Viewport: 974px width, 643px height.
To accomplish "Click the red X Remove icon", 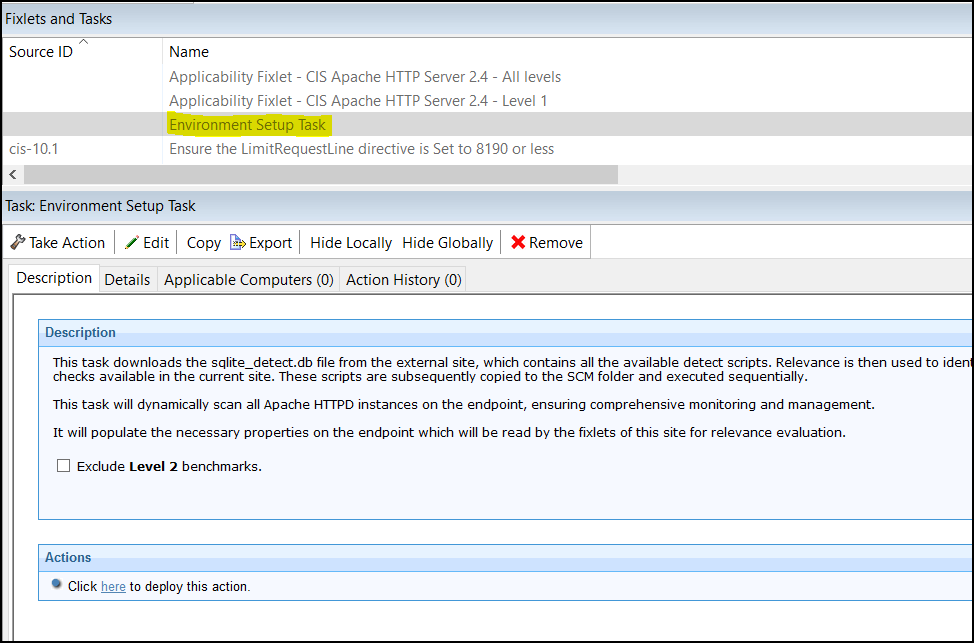I will pyautogui.click(x=520, y=242).
